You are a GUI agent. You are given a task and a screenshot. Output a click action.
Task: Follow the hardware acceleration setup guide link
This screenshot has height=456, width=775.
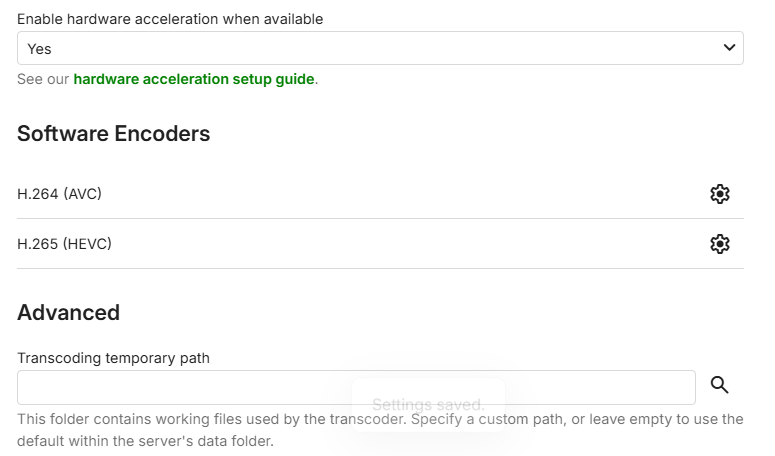[194, 79]
